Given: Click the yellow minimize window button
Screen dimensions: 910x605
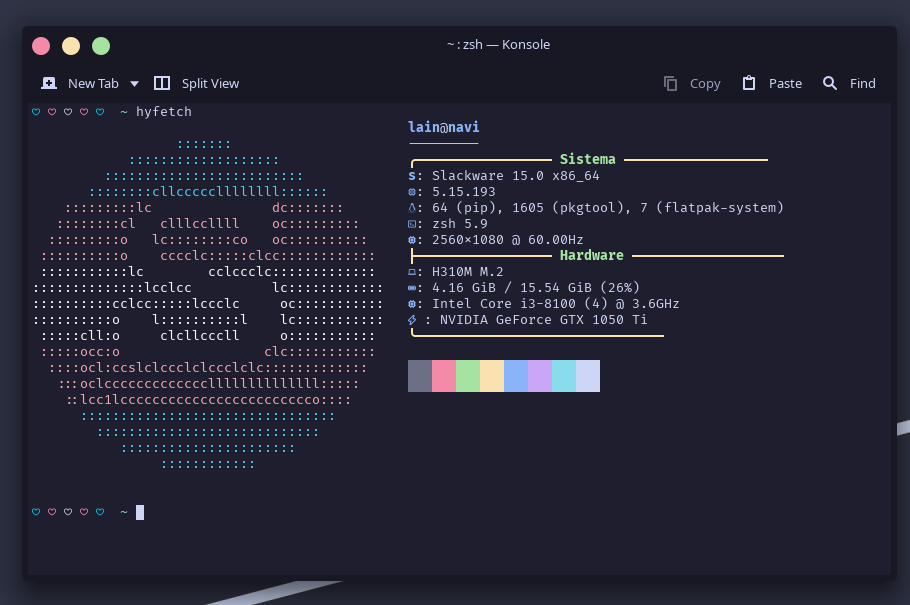Looking at the screenshot, I should click(71, 45).
